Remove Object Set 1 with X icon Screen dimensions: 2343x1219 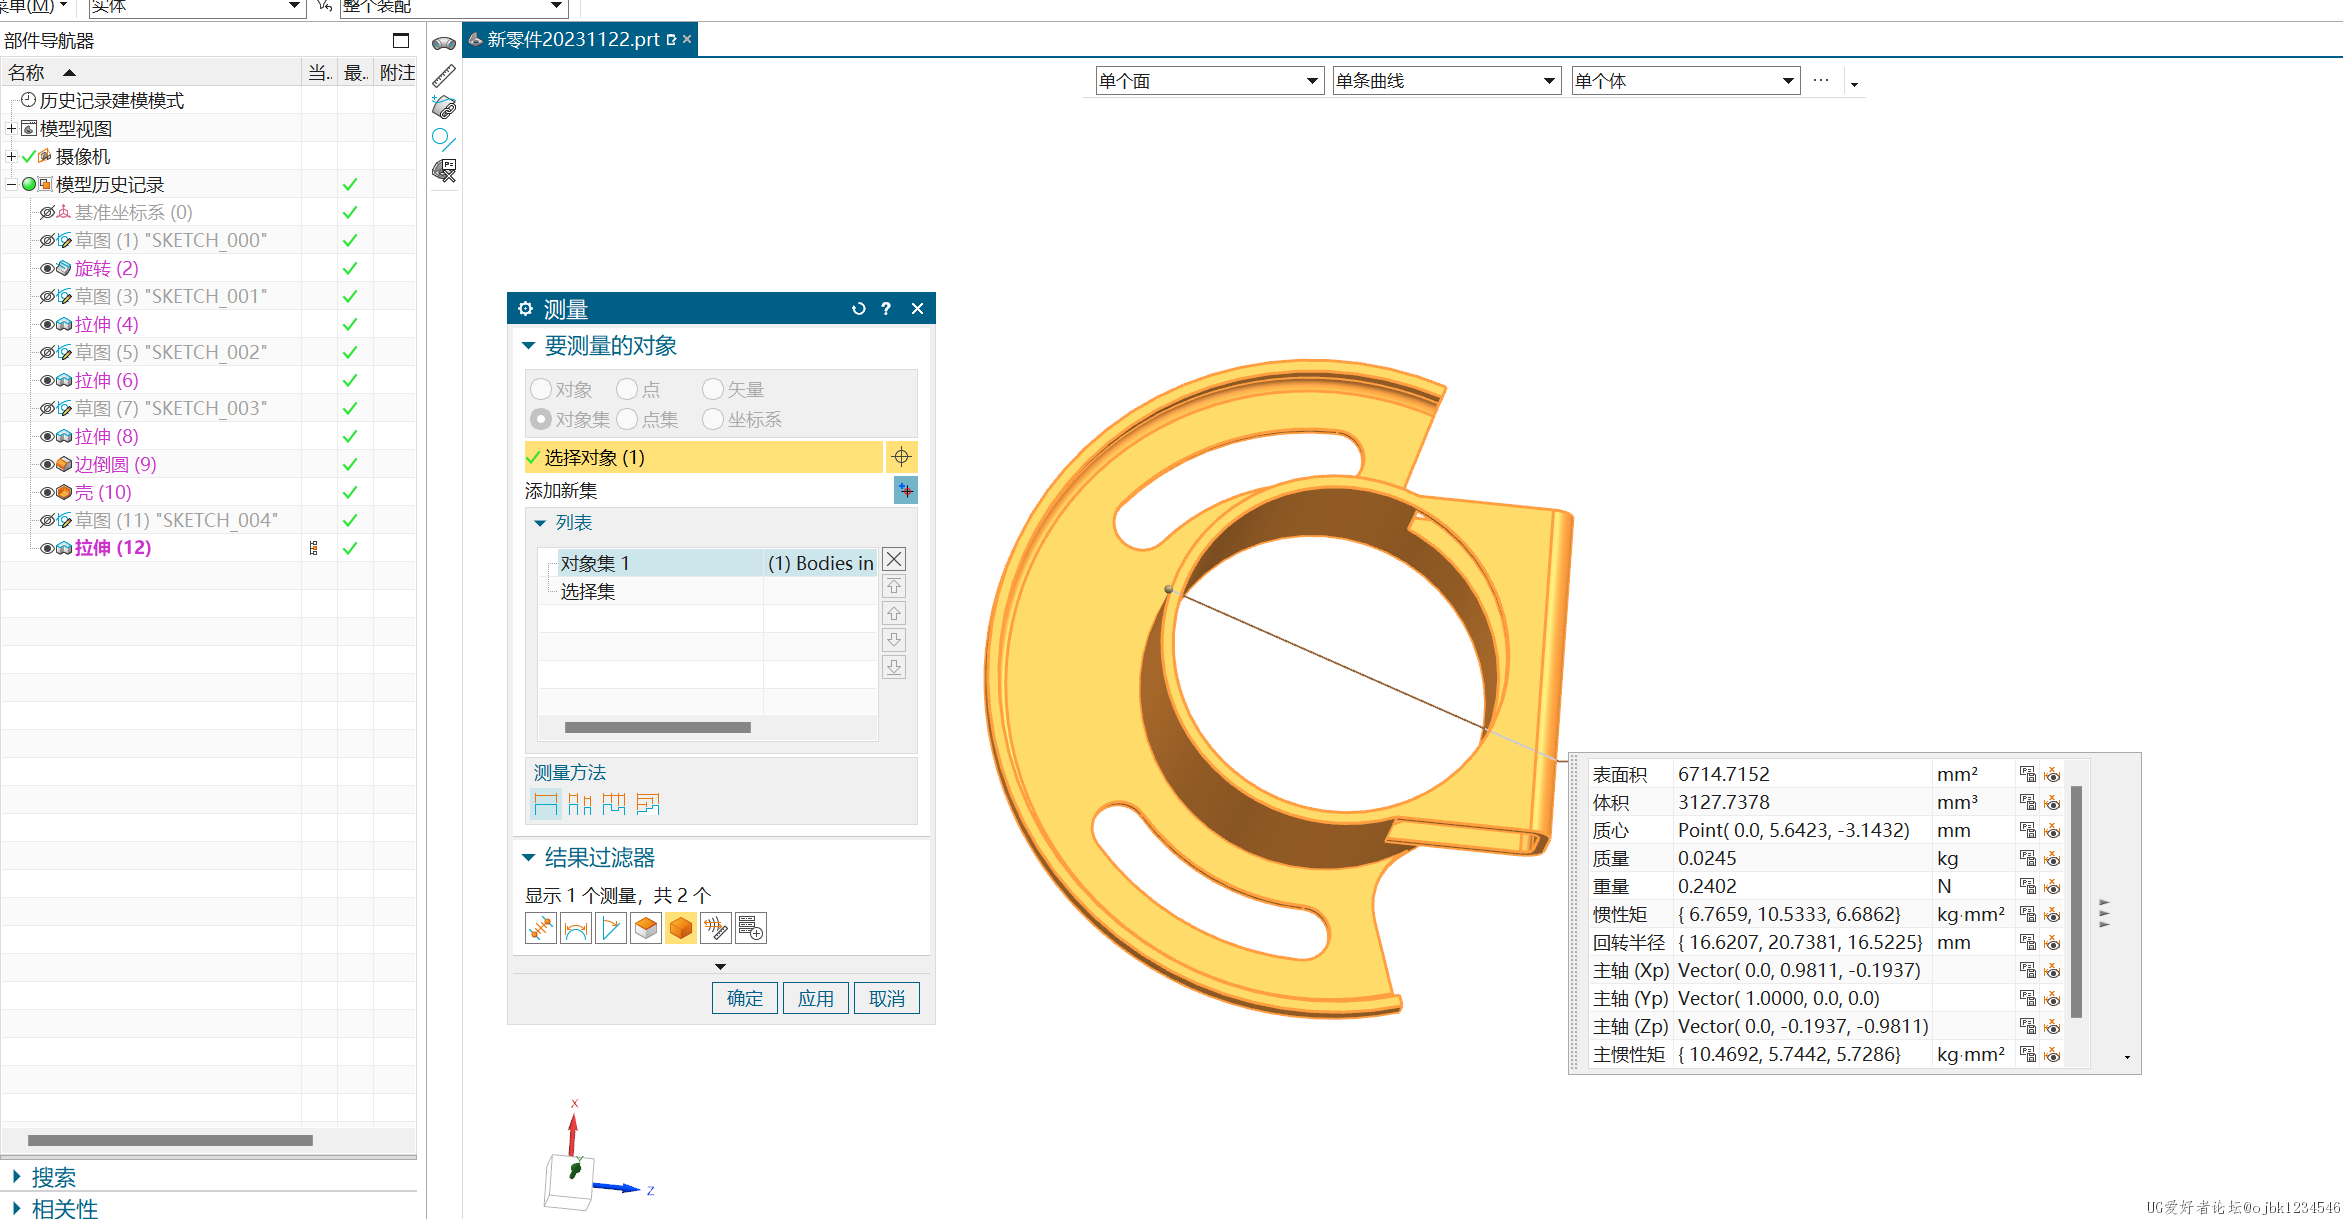click(x=894, y=560)
